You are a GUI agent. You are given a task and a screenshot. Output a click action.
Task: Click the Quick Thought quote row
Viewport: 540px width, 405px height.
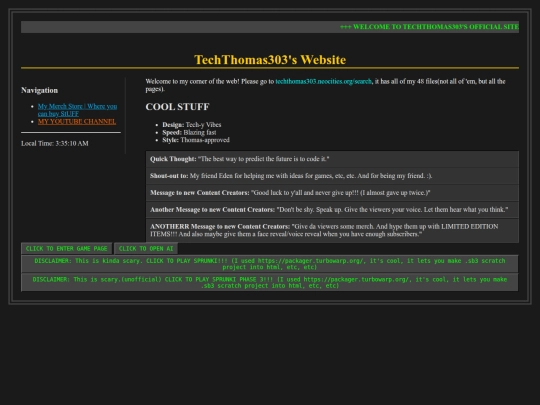[x=332, y=159]
